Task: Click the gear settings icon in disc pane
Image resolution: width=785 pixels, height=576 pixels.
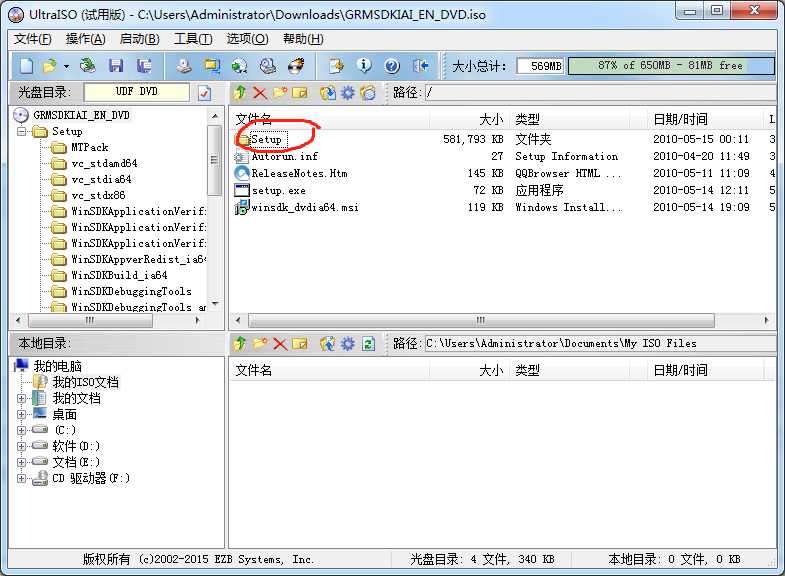Action: pos(347,93)
